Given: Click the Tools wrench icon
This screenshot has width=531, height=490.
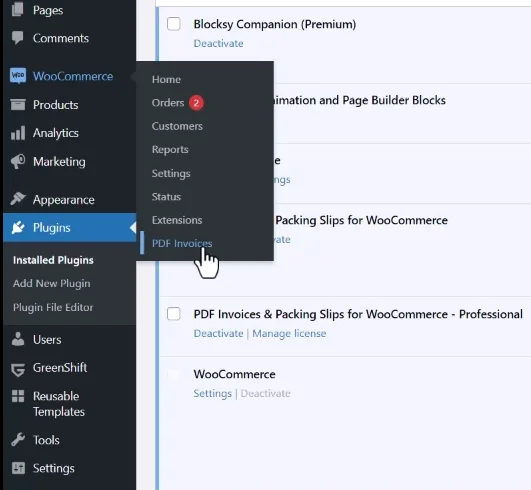Looking at the screenshot, I should (18, 440).
